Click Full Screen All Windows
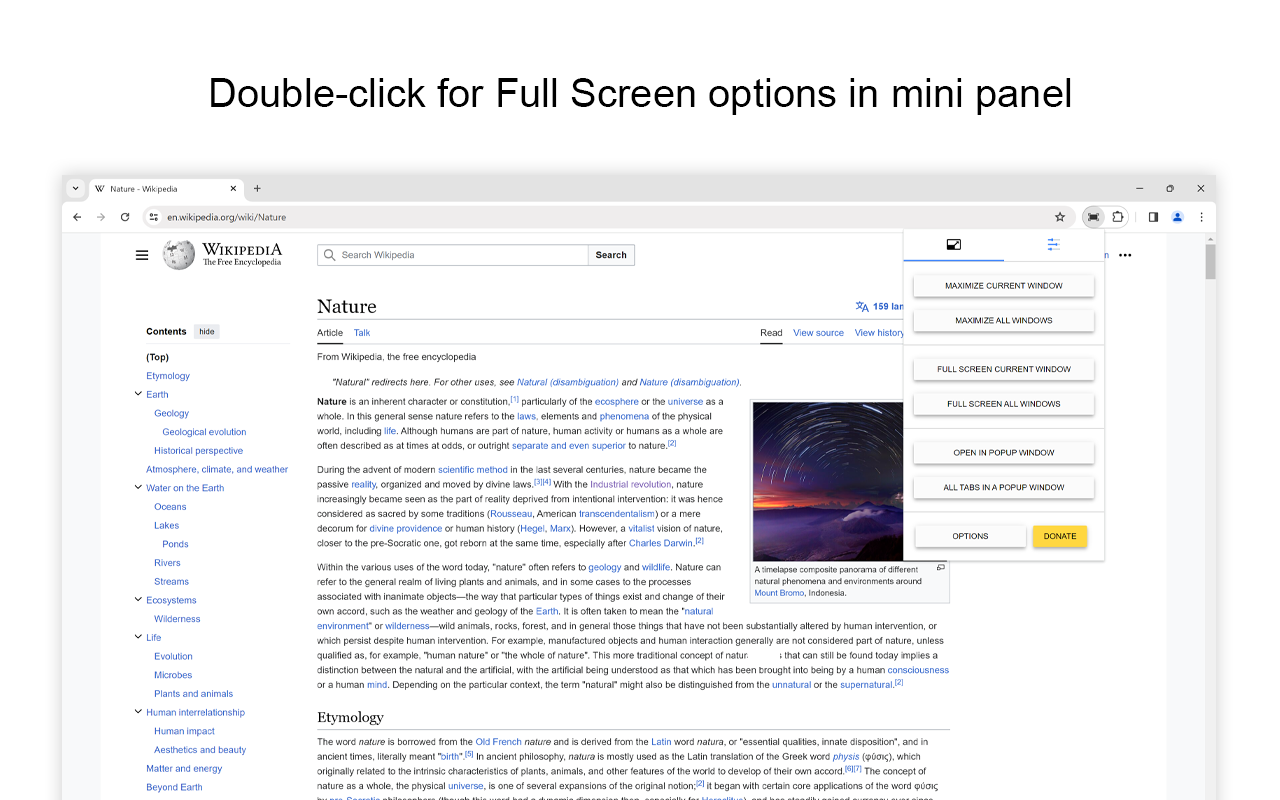The height and width of the screenshot is (800, 1280). tap(1003, 403)
